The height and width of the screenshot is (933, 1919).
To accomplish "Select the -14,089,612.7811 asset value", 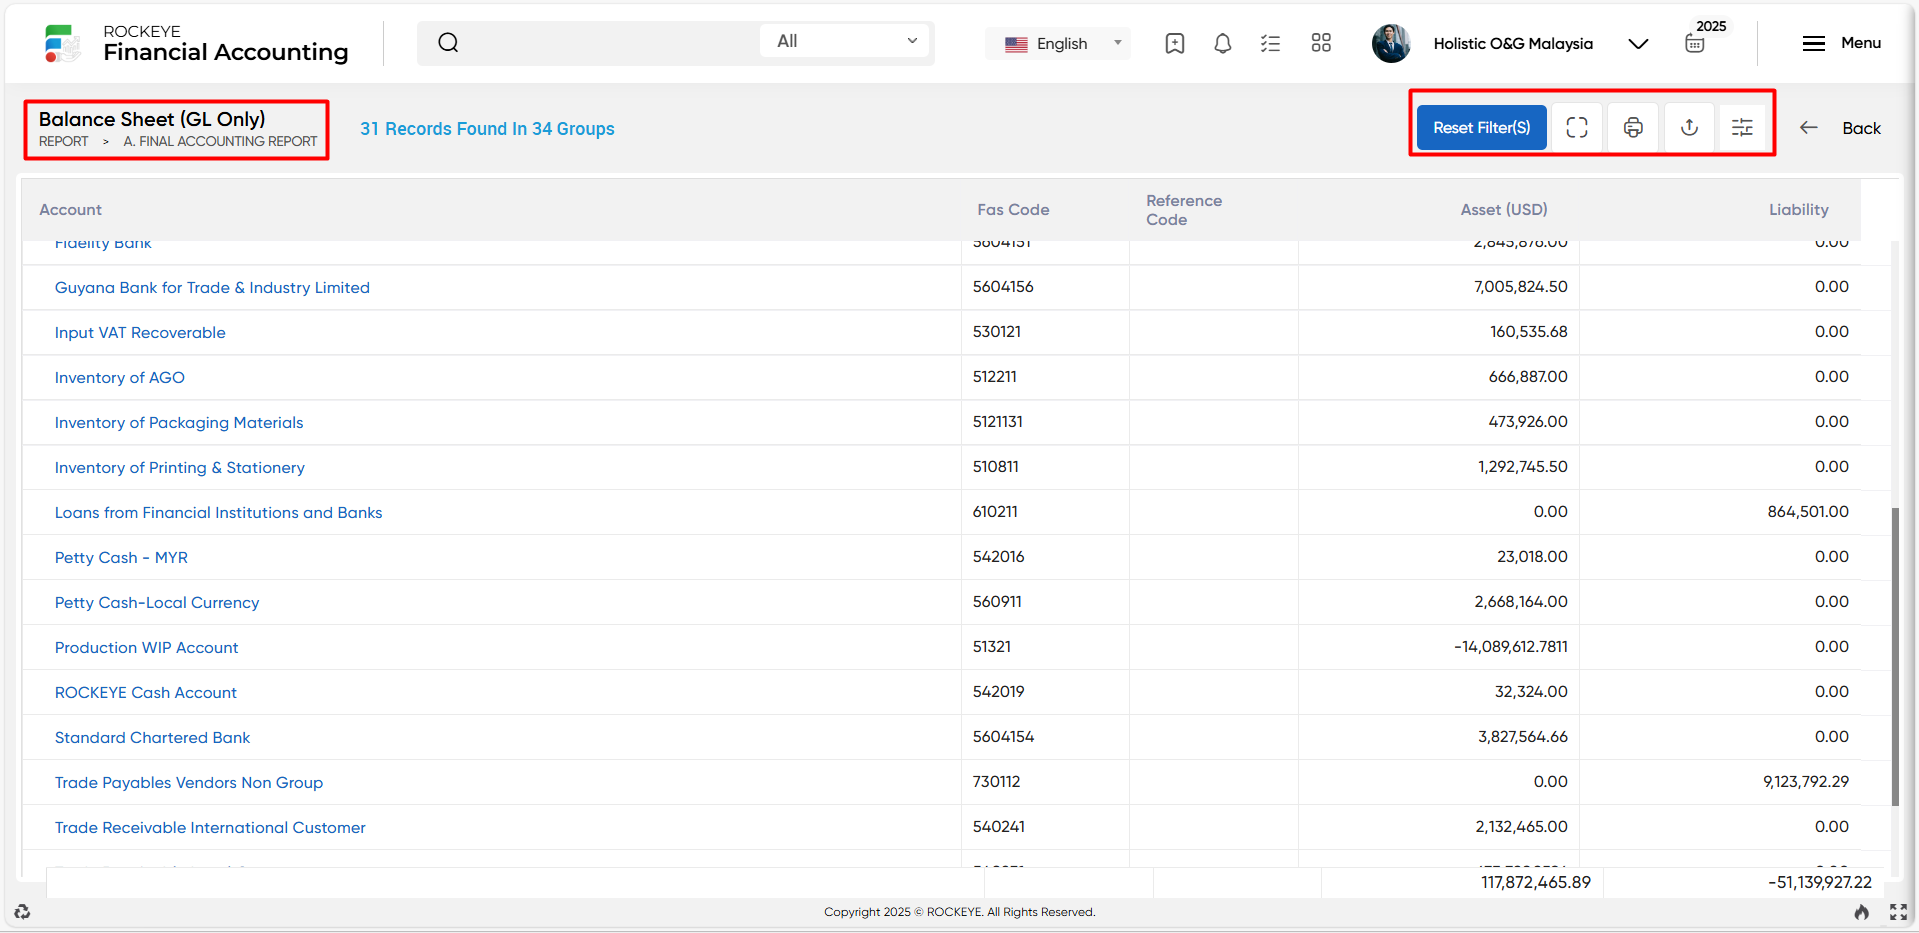I will [1511, 647].
